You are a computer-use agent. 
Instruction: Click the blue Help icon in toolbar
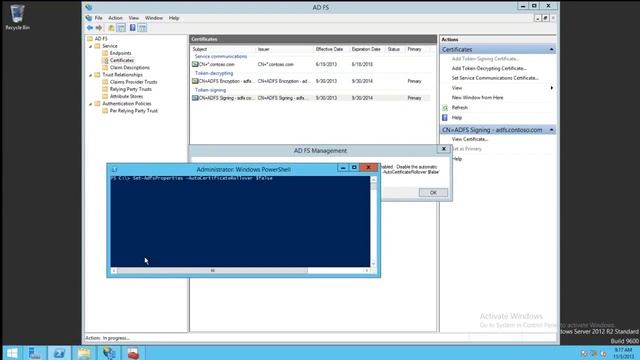point(133,28)
